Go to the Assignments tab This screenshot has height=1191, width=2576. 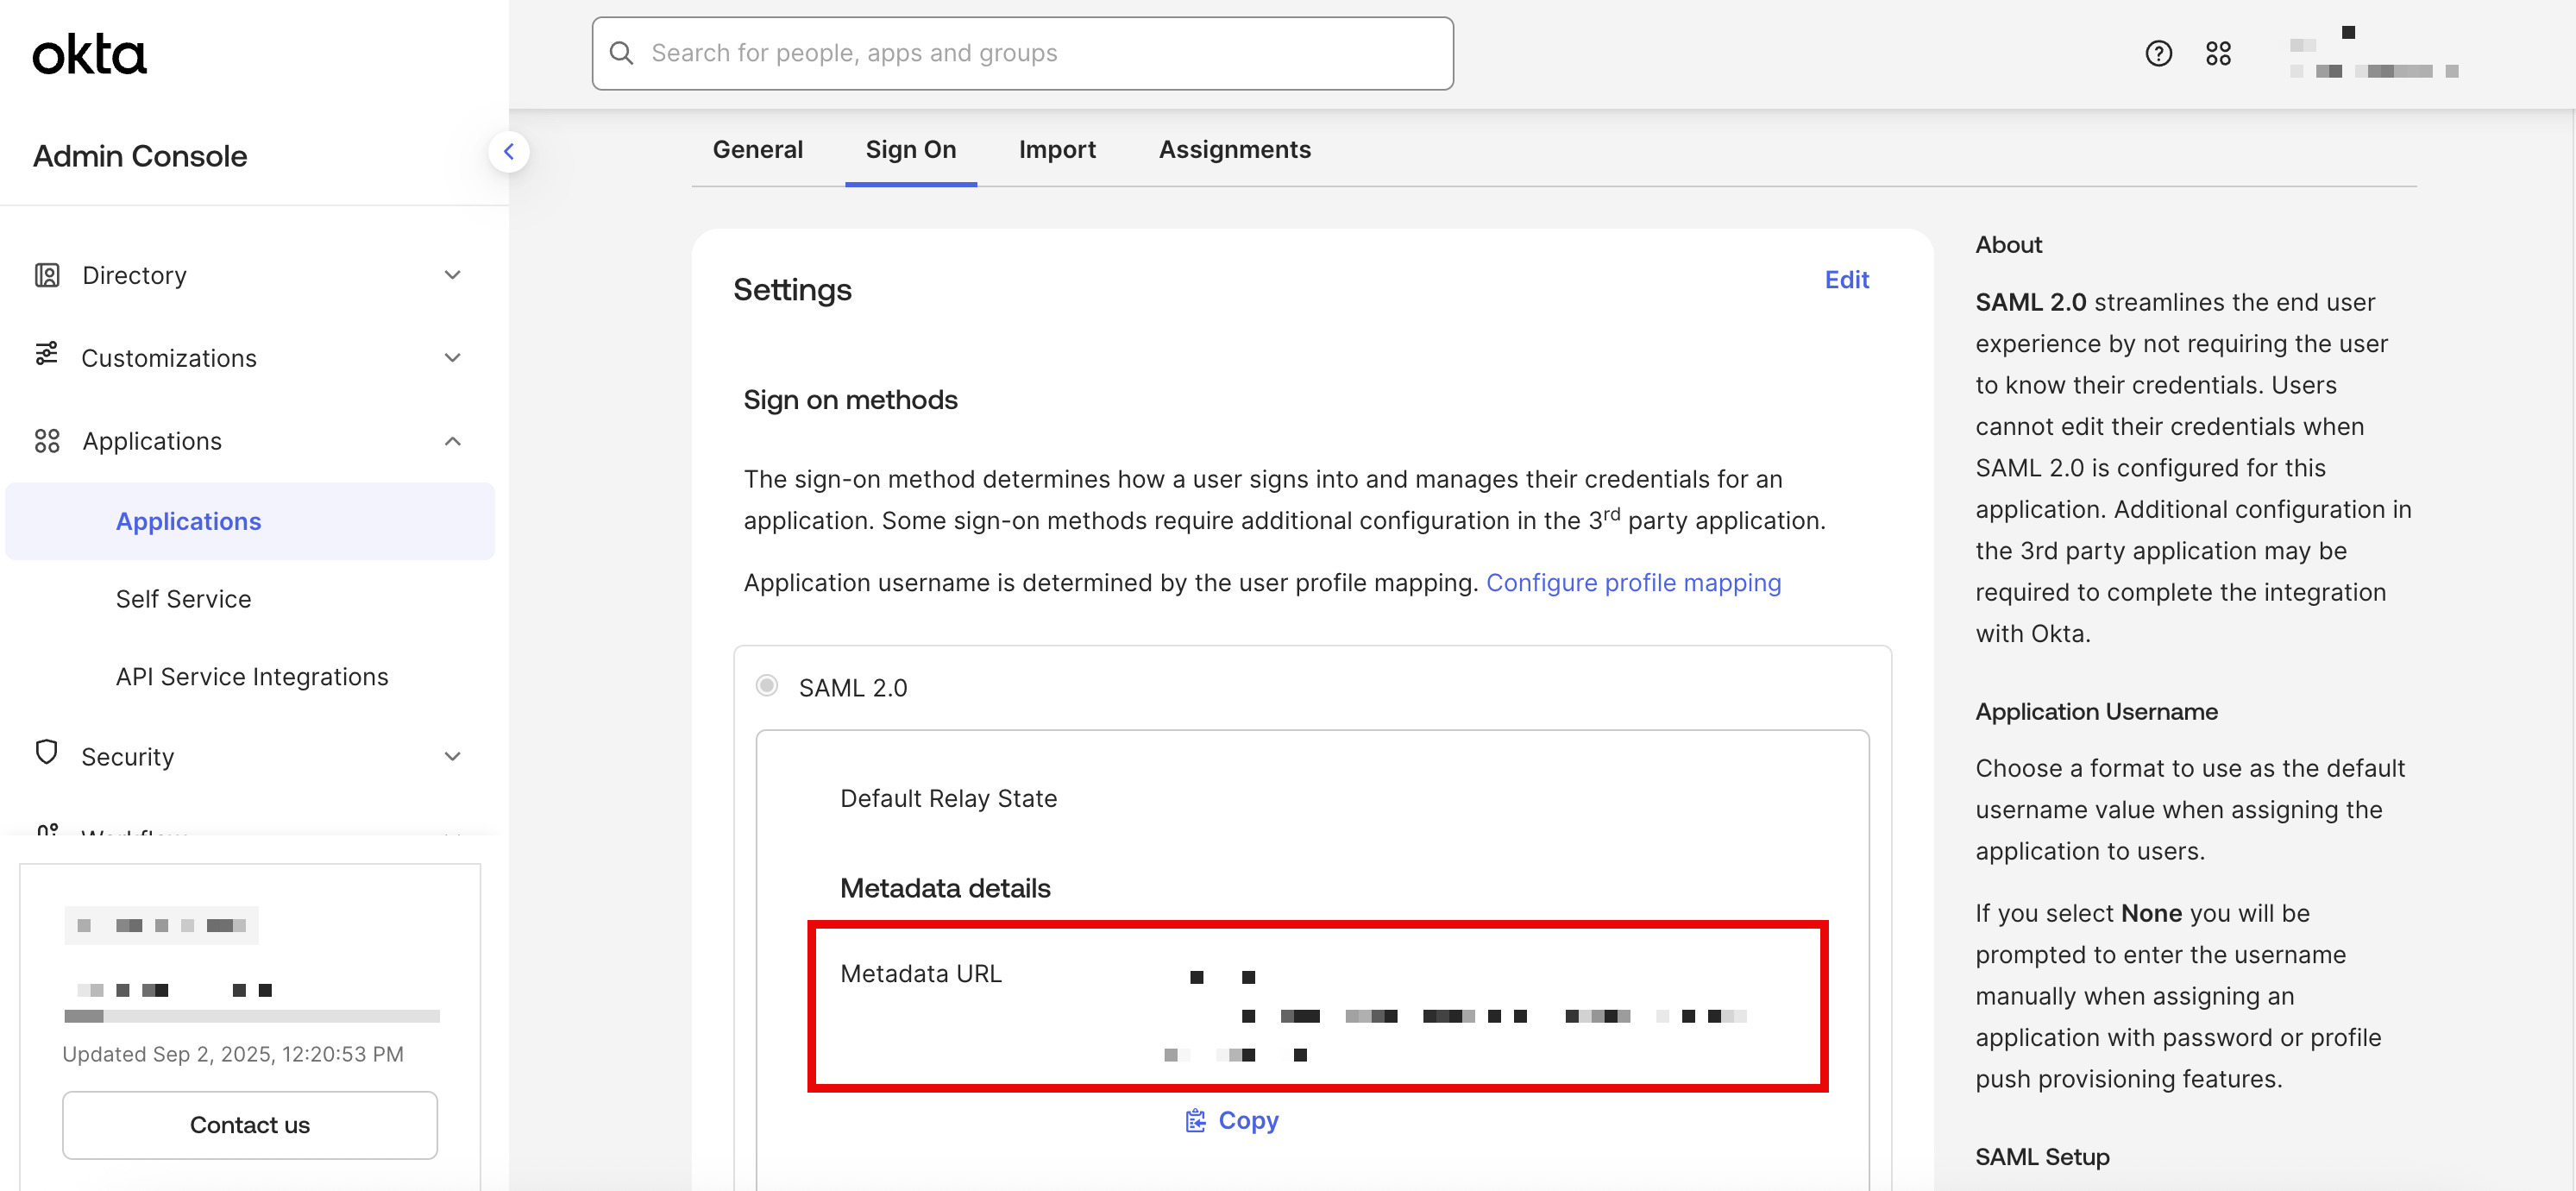1234,150
